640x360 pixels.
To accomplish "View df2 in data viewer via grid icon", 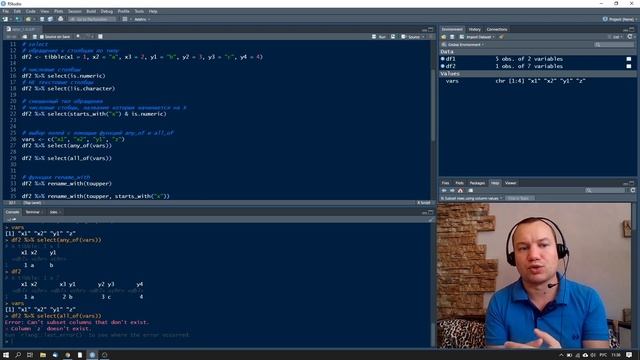I will (x=629, y=66).
